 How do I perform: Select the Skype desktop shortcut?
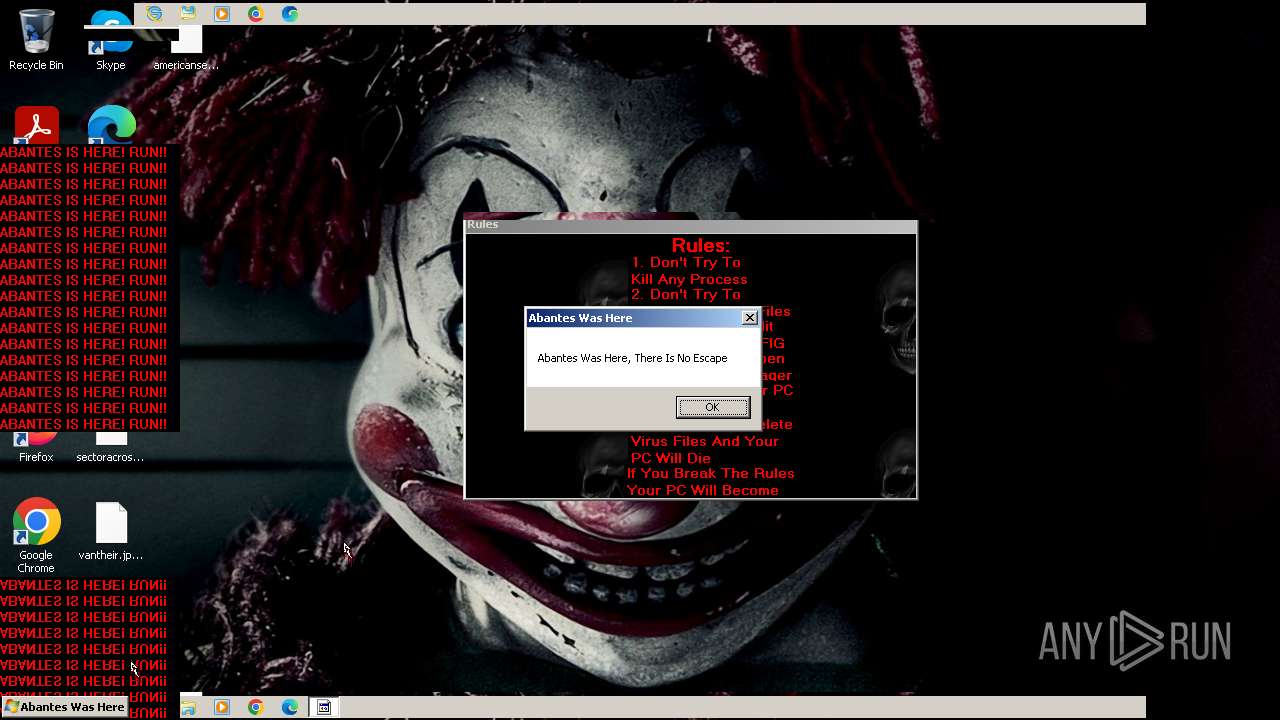click(111, 40)
